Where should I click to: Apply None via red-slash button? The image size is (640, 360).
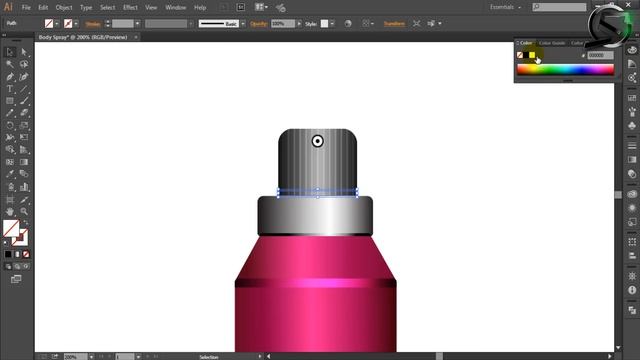coord(26,254)
